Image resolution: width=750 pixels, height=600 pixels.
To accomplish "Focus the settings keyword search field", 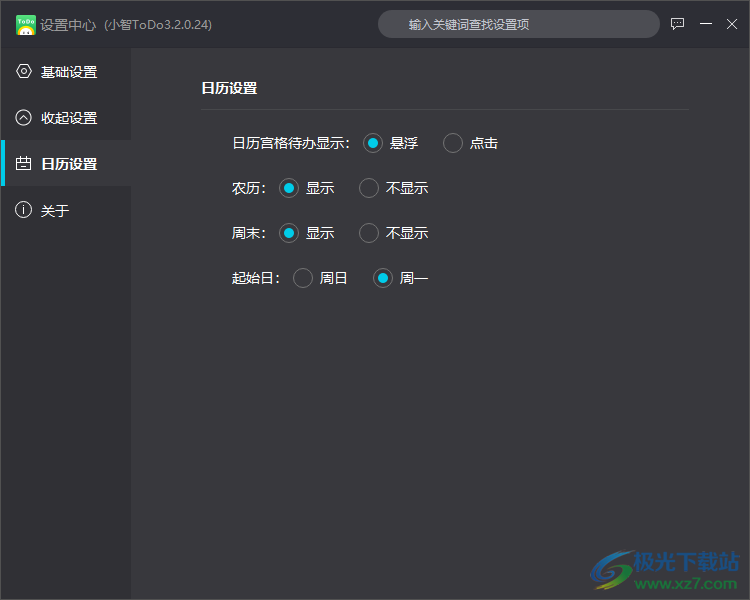I will pyautogui.click(x=519, y=24).
